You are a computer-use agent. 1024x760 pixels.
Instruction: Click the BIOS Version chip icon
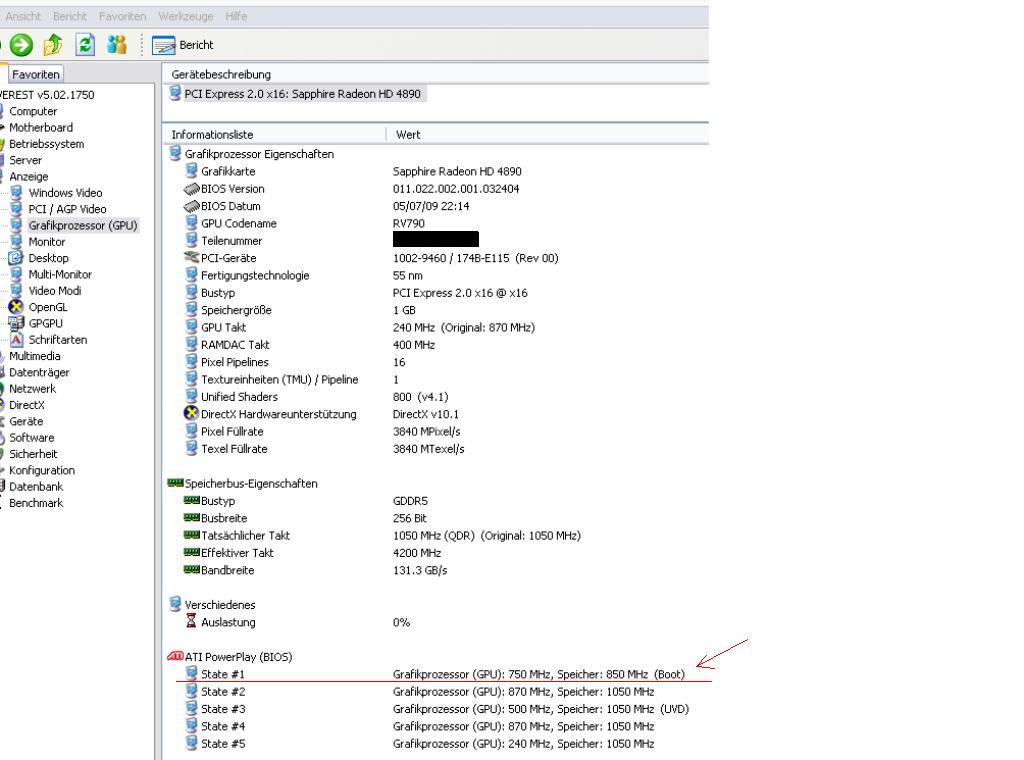191,189
